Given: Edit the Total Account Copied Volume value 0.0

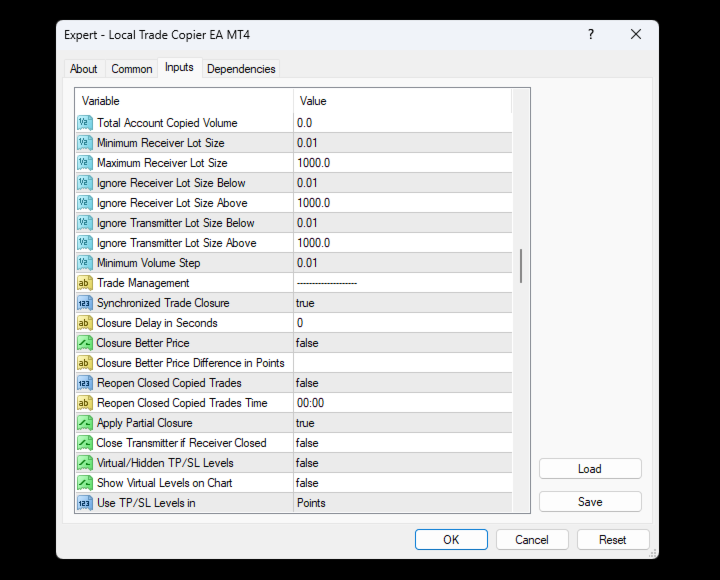Looking at the screenshot, I should [x=403, y=123].
